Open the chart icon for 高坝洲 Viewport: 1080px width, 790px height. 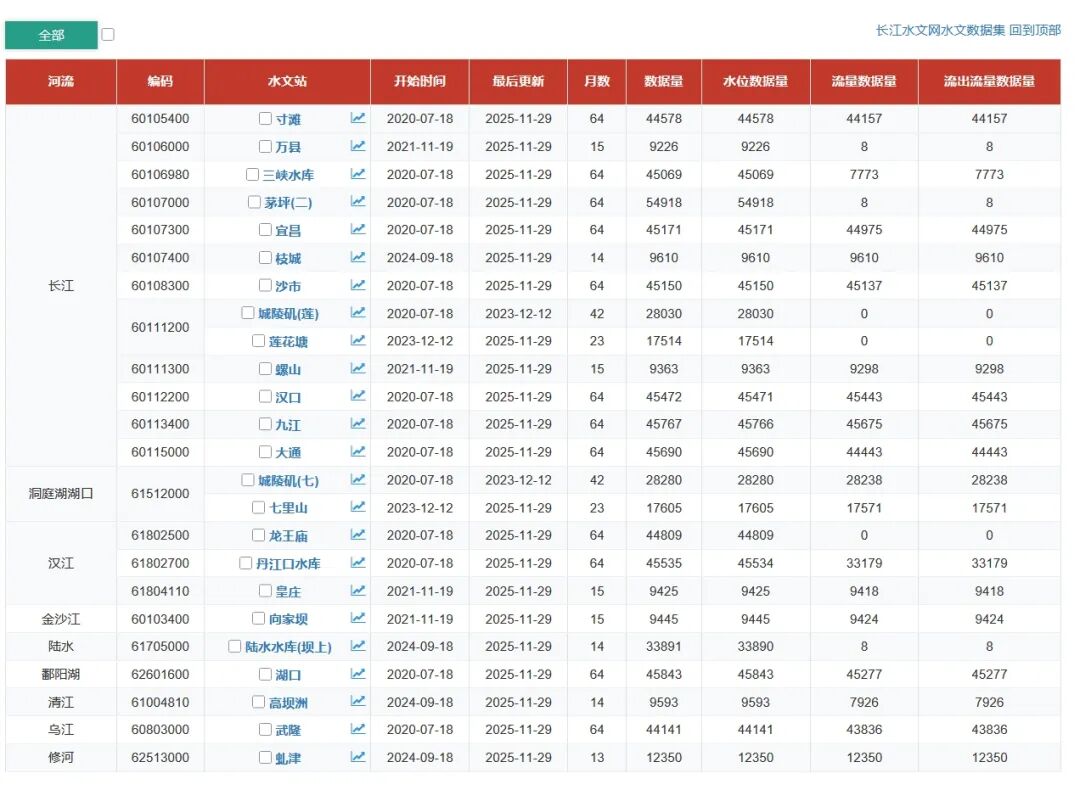(x=357, y=700)
